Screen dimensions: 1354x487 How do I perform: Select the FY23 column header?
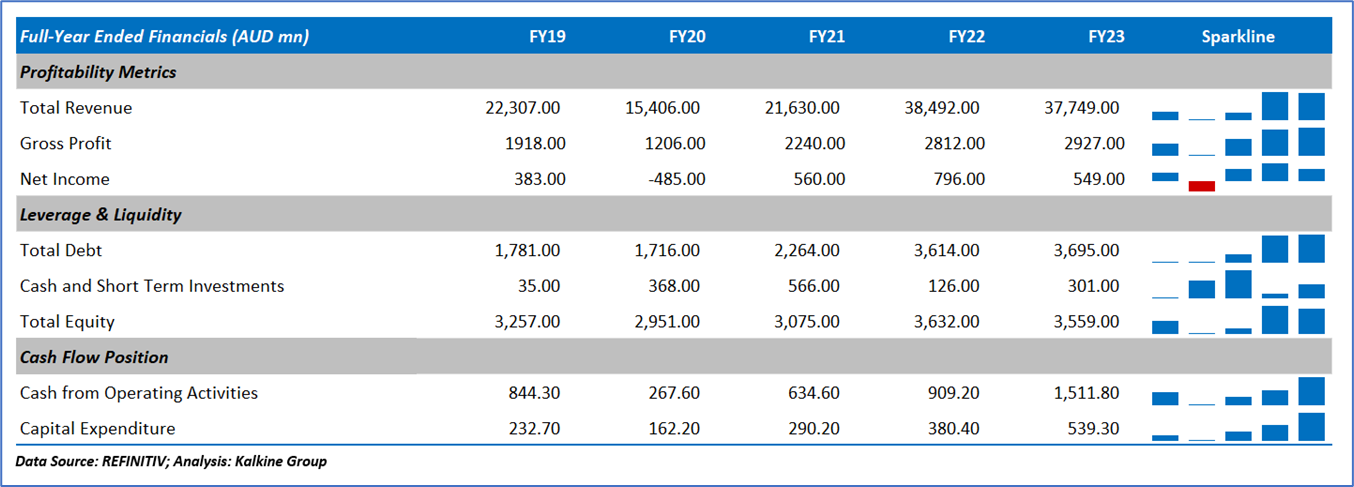pyautogui.click(x=1106, y=37)
